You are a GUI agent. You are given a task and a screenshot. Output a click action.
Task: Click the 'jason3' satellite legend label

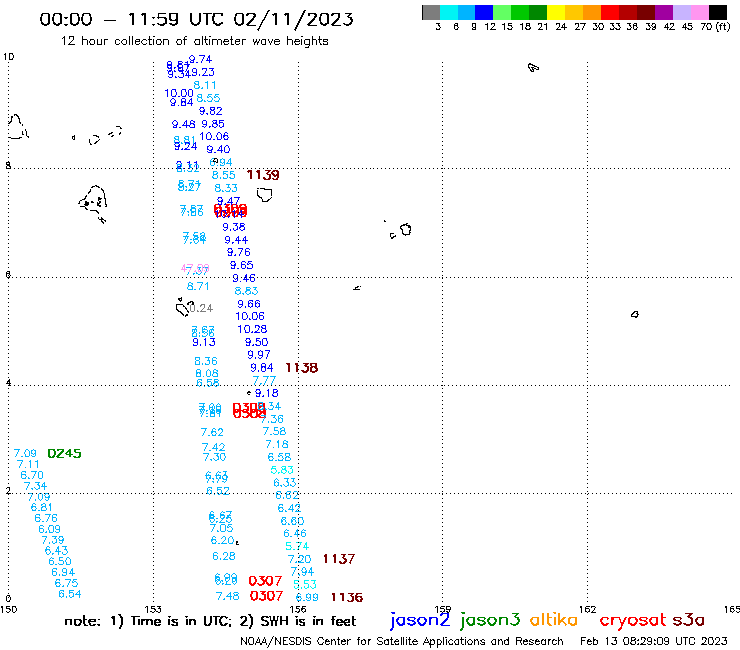pyautogui.click(x=490, y=620)
